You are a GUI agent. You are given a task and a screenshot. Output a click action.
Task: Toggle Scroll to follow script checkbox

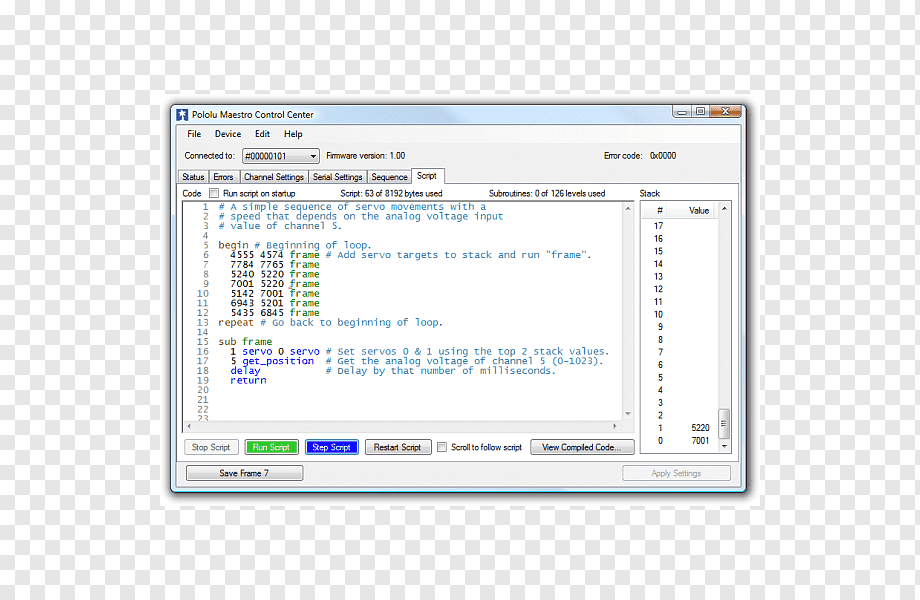[442, 447]
